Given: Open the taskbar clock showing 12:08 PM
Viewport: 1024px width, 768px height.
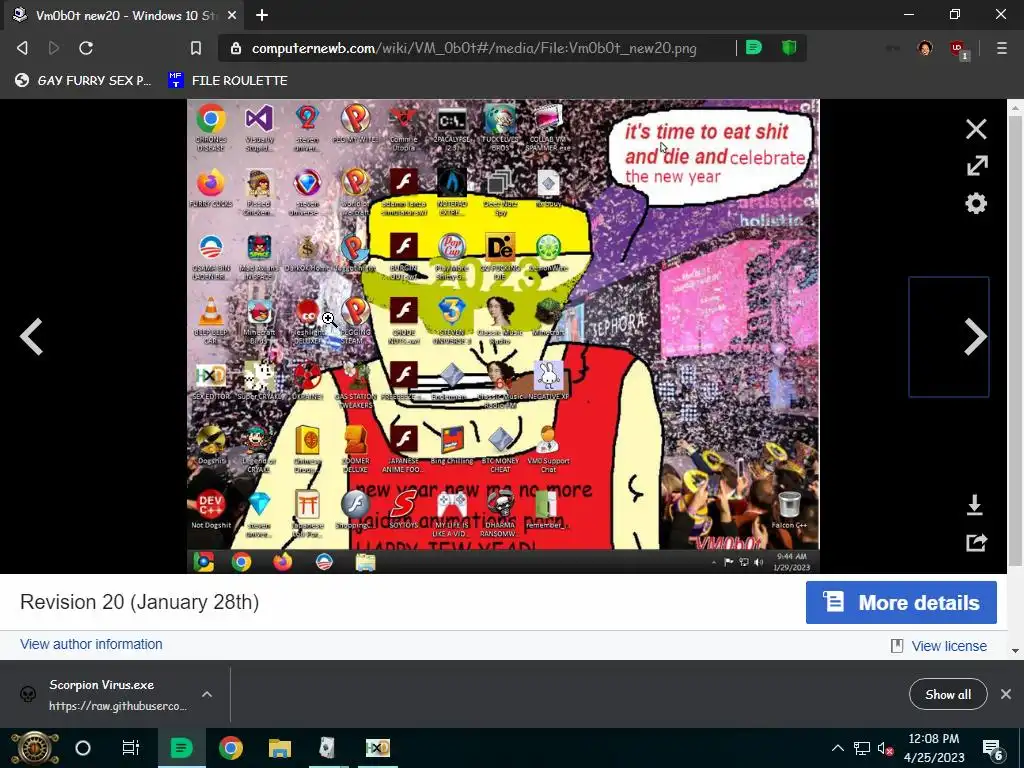Looking at the screenshot, I should pyautogui.click(x=934, y=748).
